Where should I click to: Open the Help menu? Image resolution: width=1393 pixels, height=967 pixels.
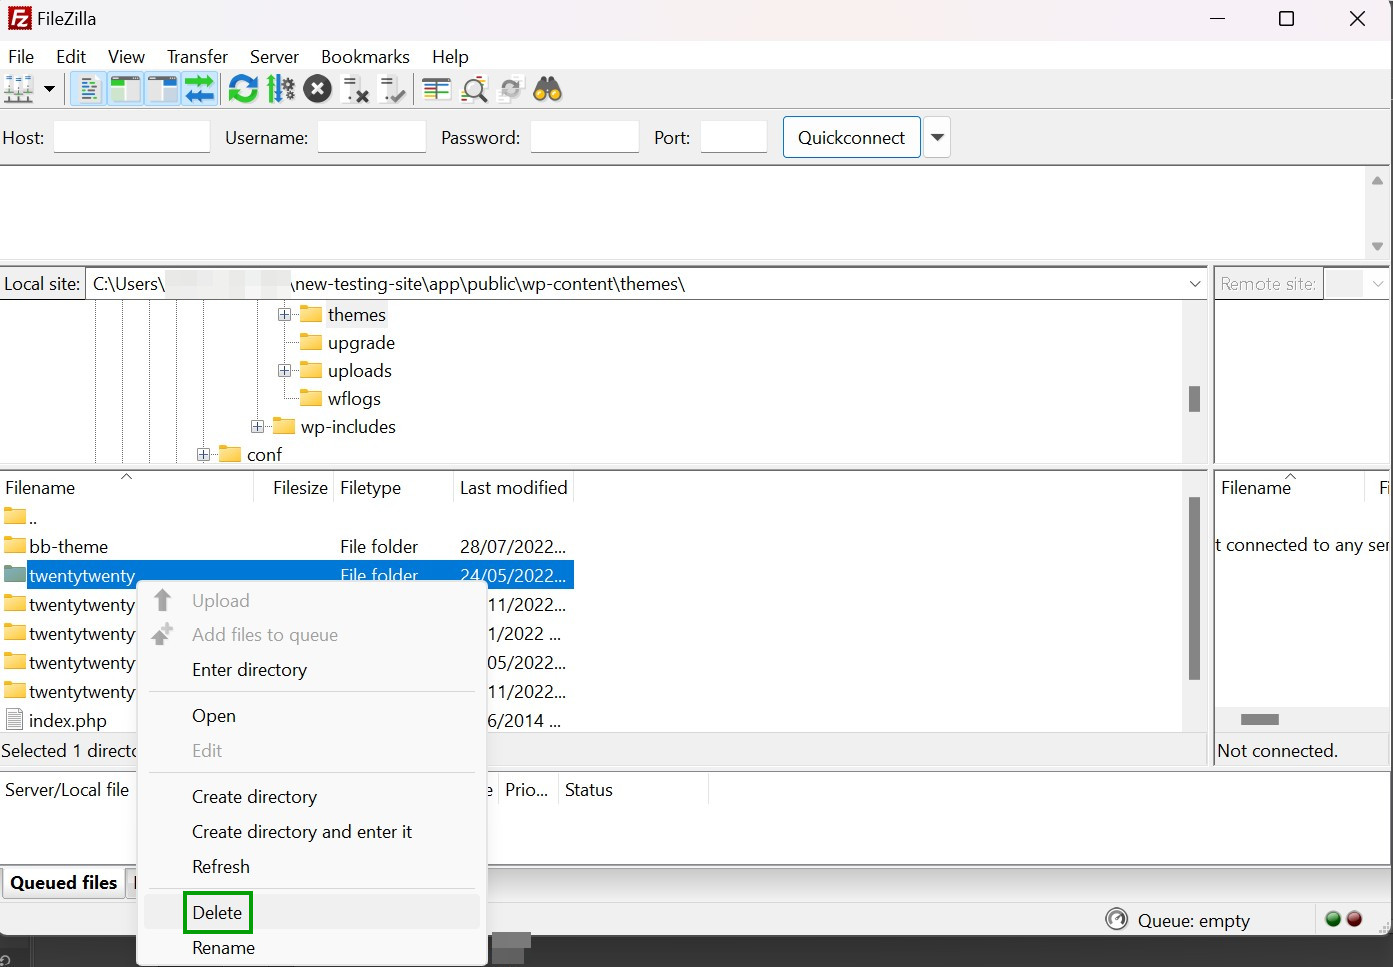pos(450,57)
